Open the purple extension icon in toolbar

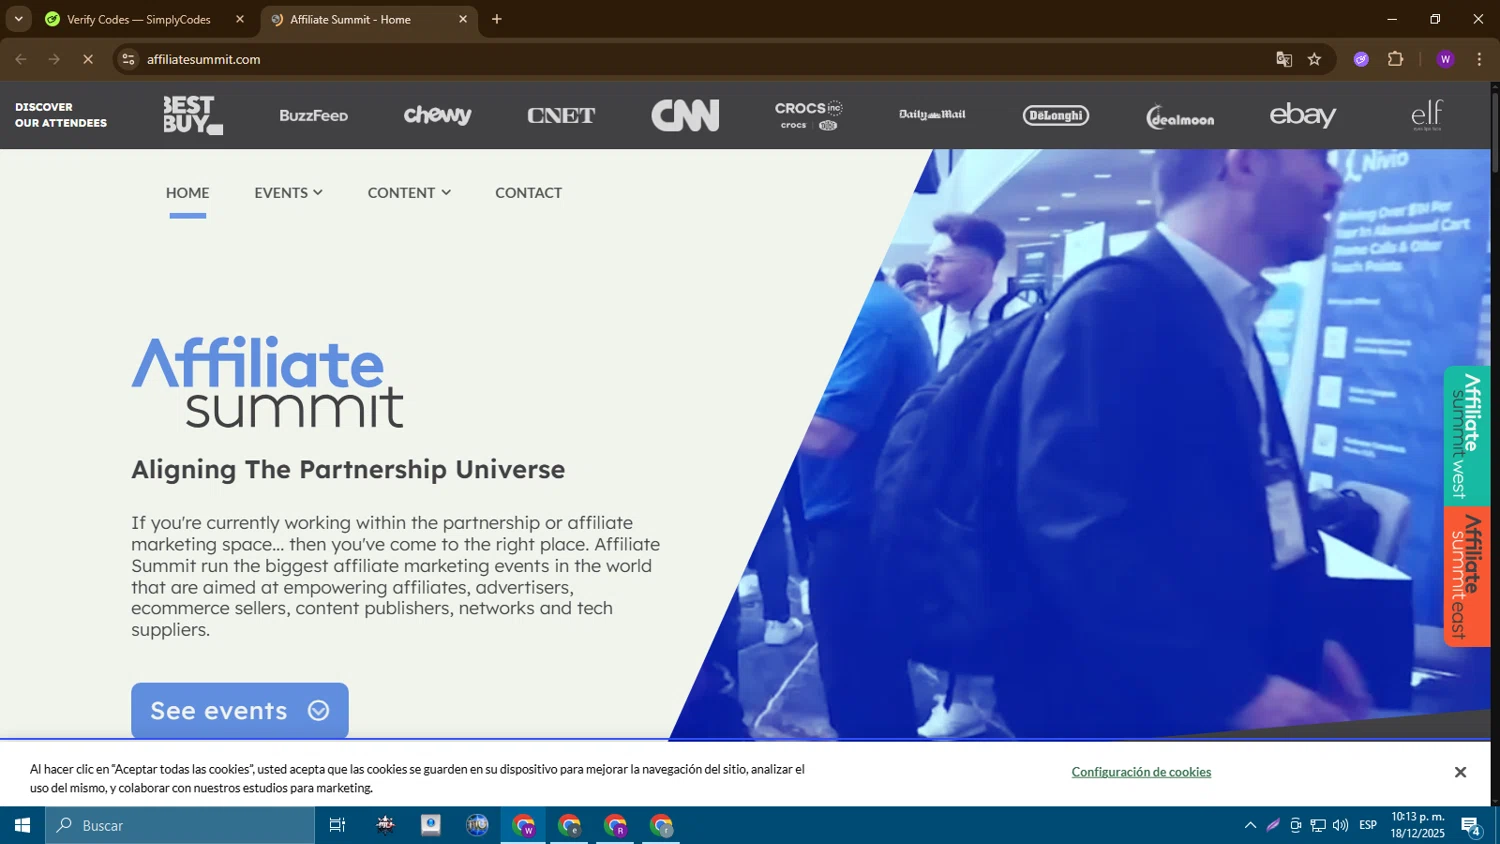pos(1361,60)
